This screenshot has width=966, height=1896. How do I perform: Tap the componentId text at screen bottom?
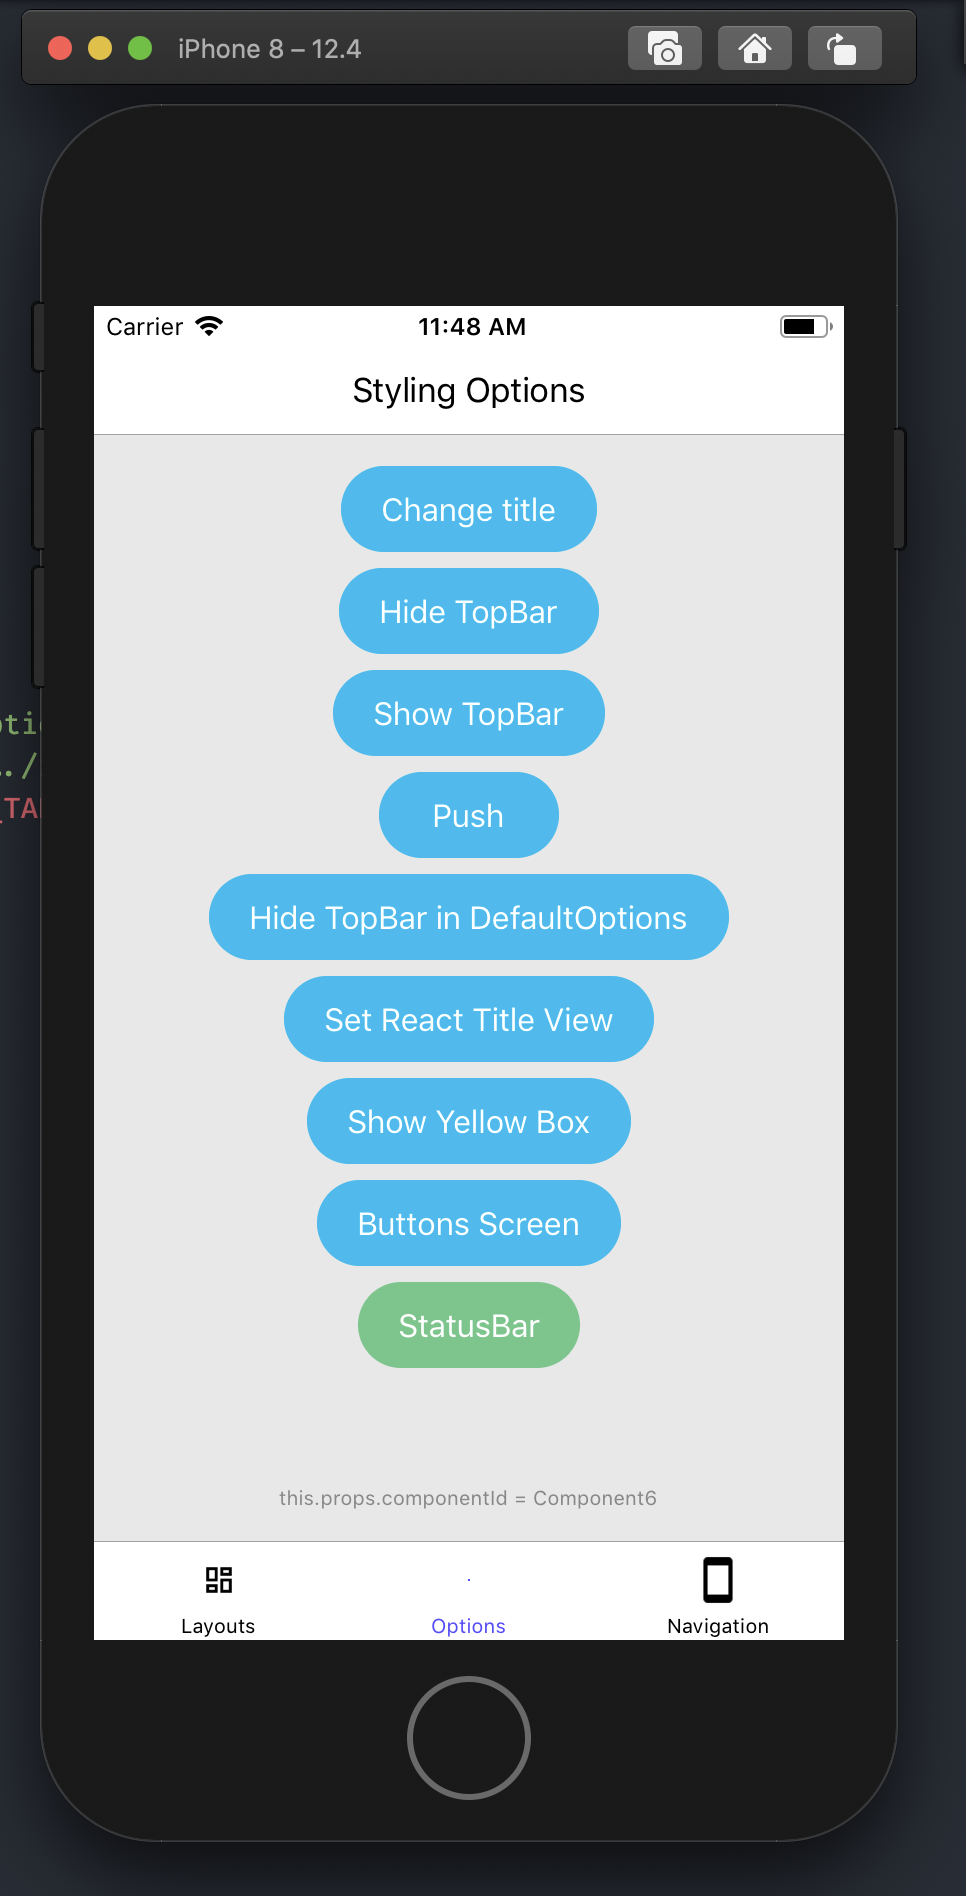[x=468, y=1498]
